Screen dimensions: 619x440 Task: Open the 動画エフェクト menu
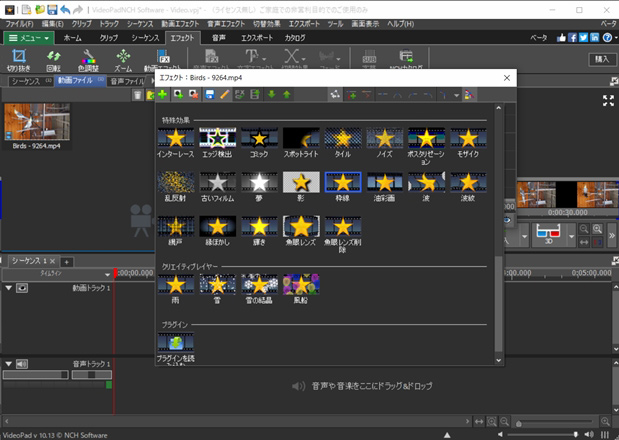click(180, 24)
